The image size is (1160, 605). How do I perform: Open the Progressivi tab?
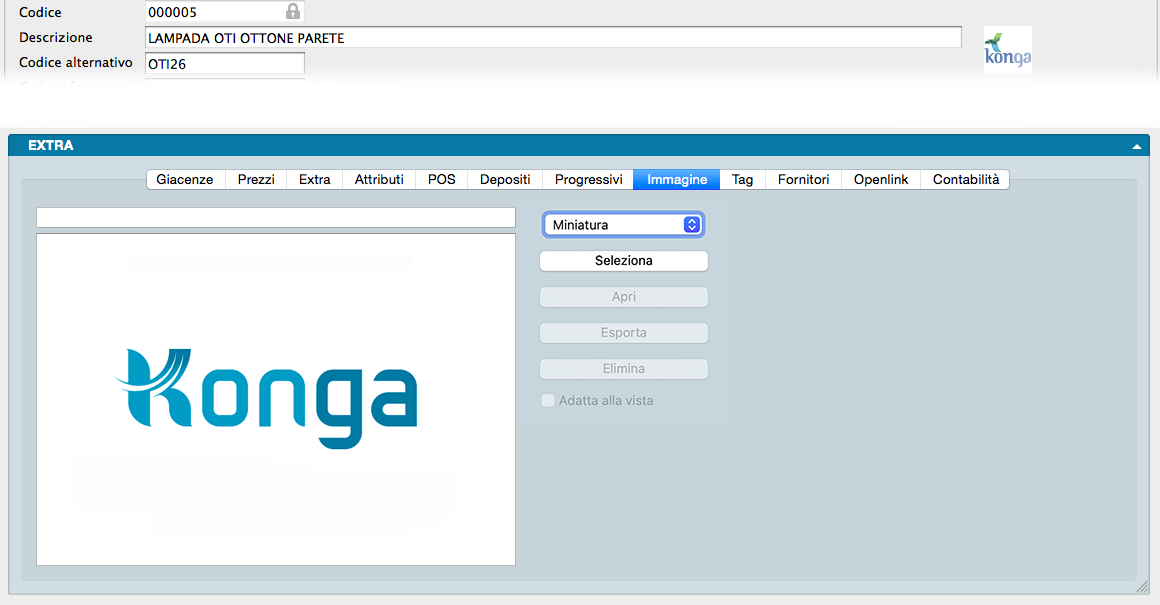click(588, 180)
